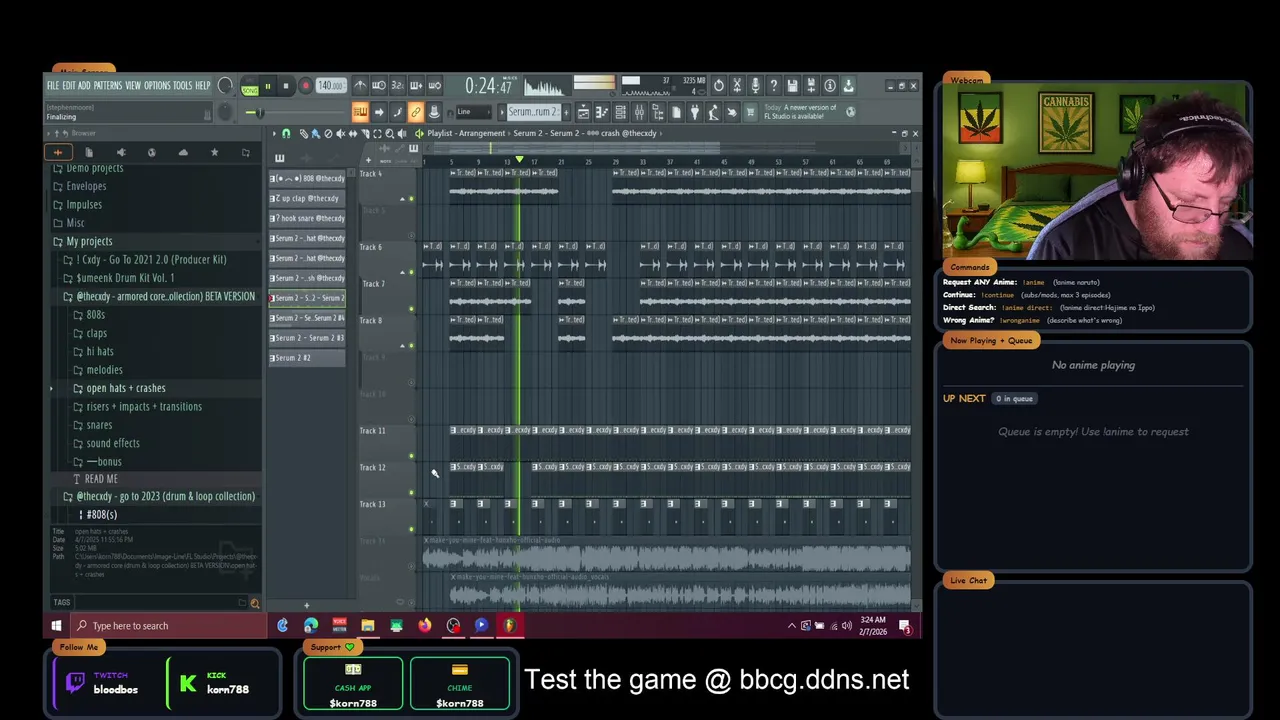Open the playlist view toolbar icon

click(x=584, y=112)
